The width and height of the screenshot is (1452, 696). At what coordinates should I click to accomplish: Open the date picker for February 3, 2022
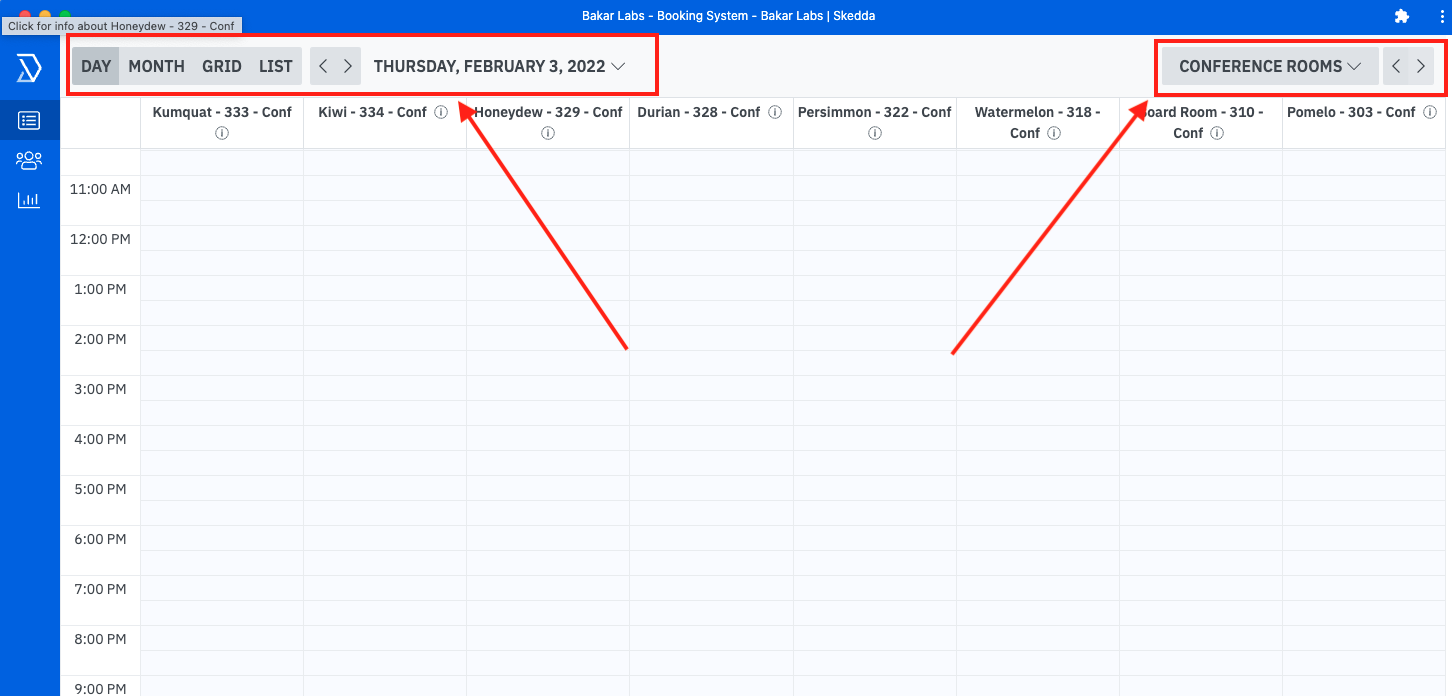coord(499,66)
